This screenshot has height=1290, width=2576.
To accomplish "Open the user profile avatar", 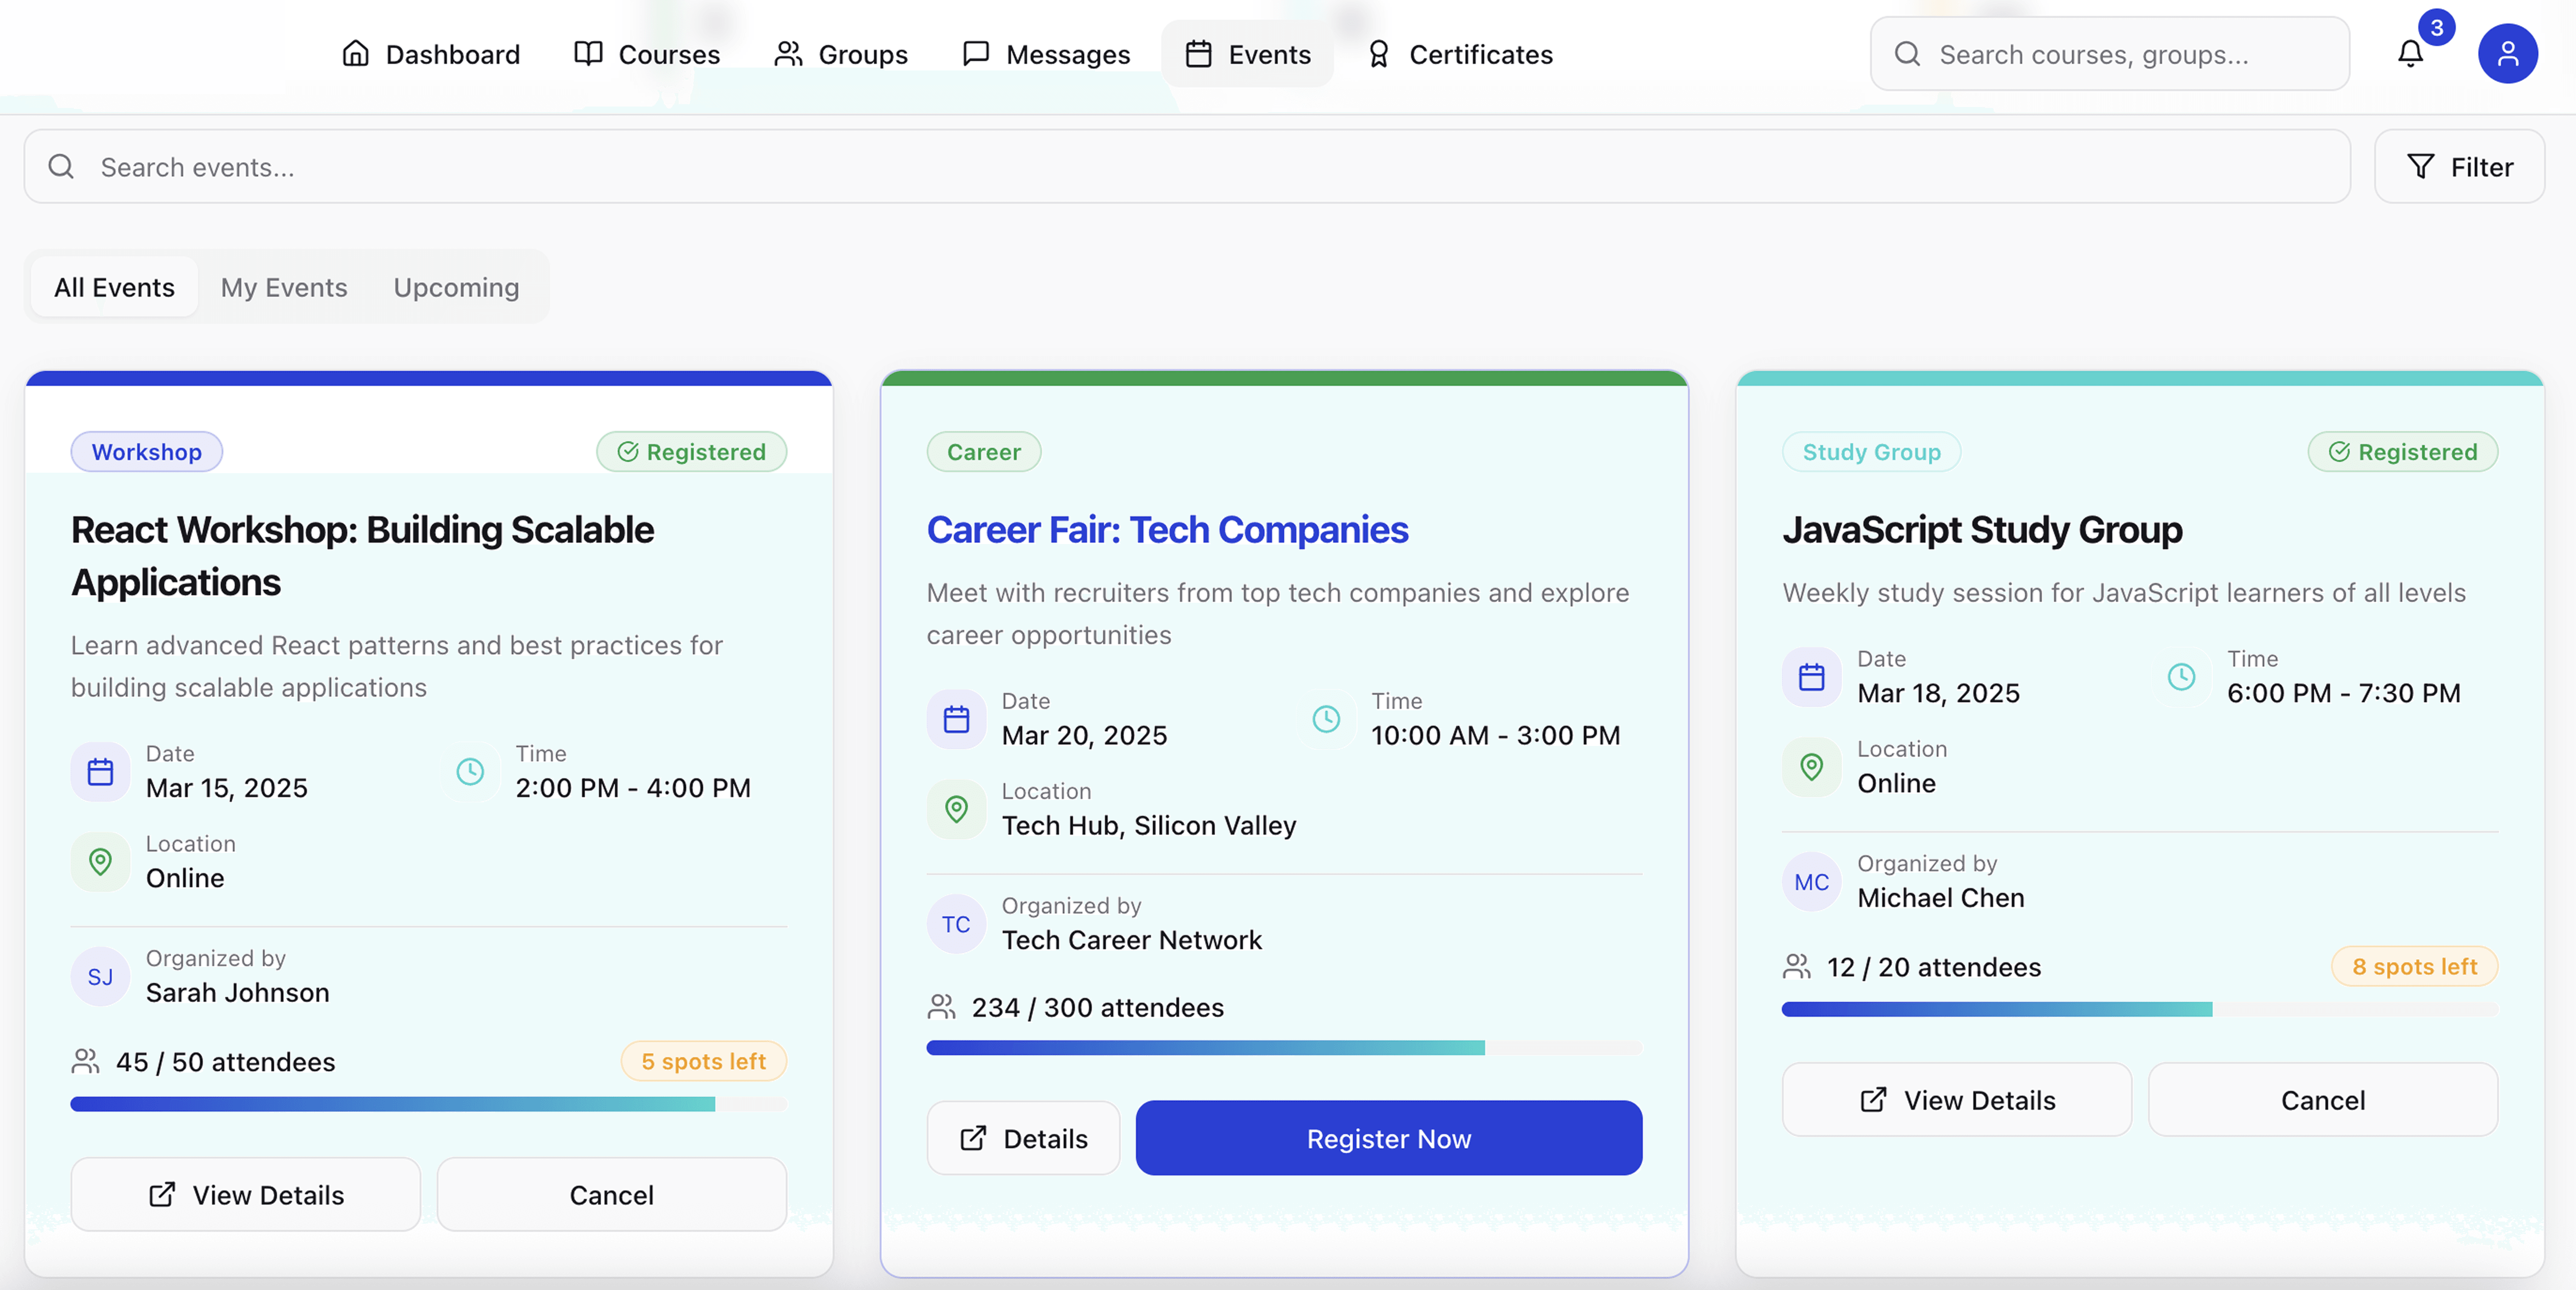I will [x=2507, y=54].
